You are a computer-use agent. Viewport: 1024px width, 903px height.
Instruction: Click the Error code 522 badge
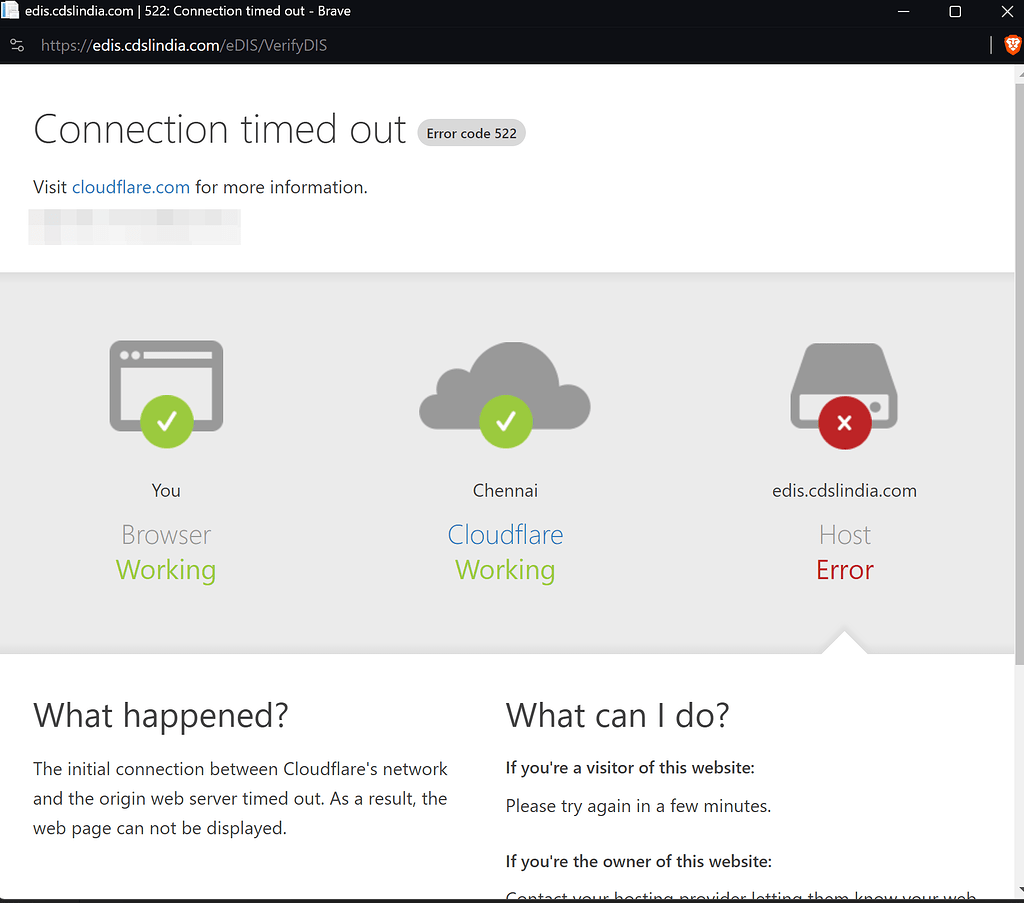(x=471, y=132)
